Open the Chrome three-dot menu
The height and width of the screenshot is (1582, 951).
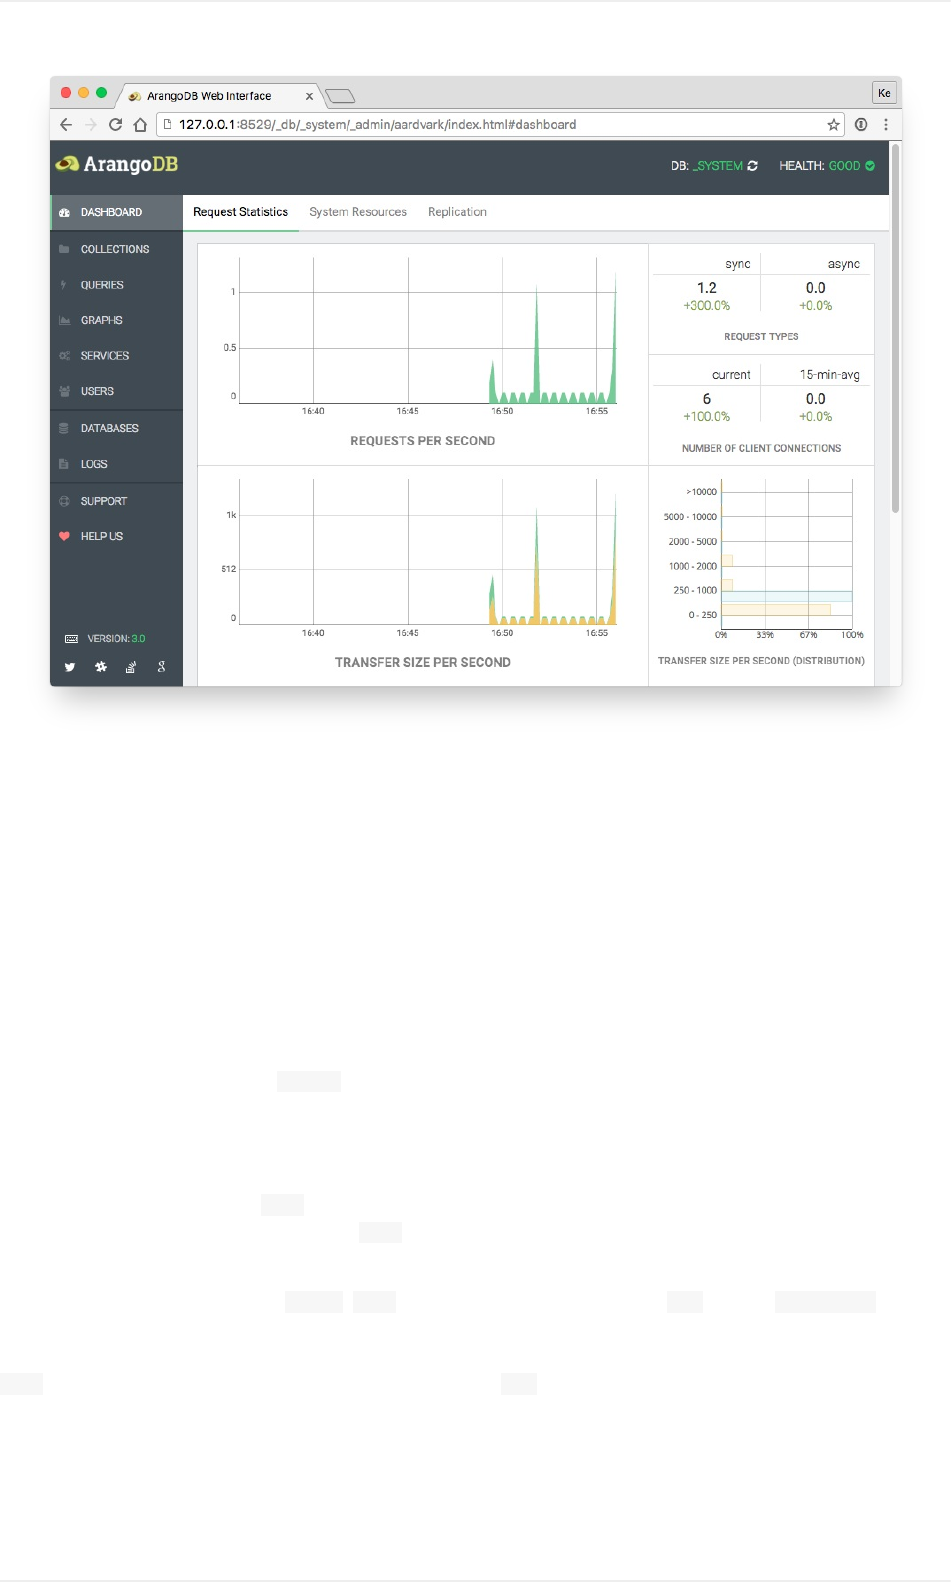(886, 125)
